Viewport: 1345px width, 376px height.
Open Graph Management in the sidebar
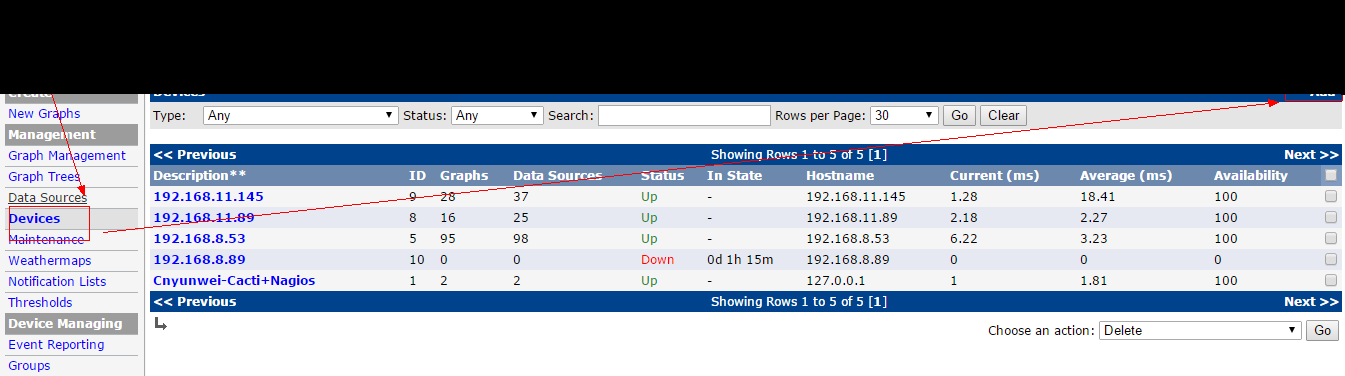point(67,155)
